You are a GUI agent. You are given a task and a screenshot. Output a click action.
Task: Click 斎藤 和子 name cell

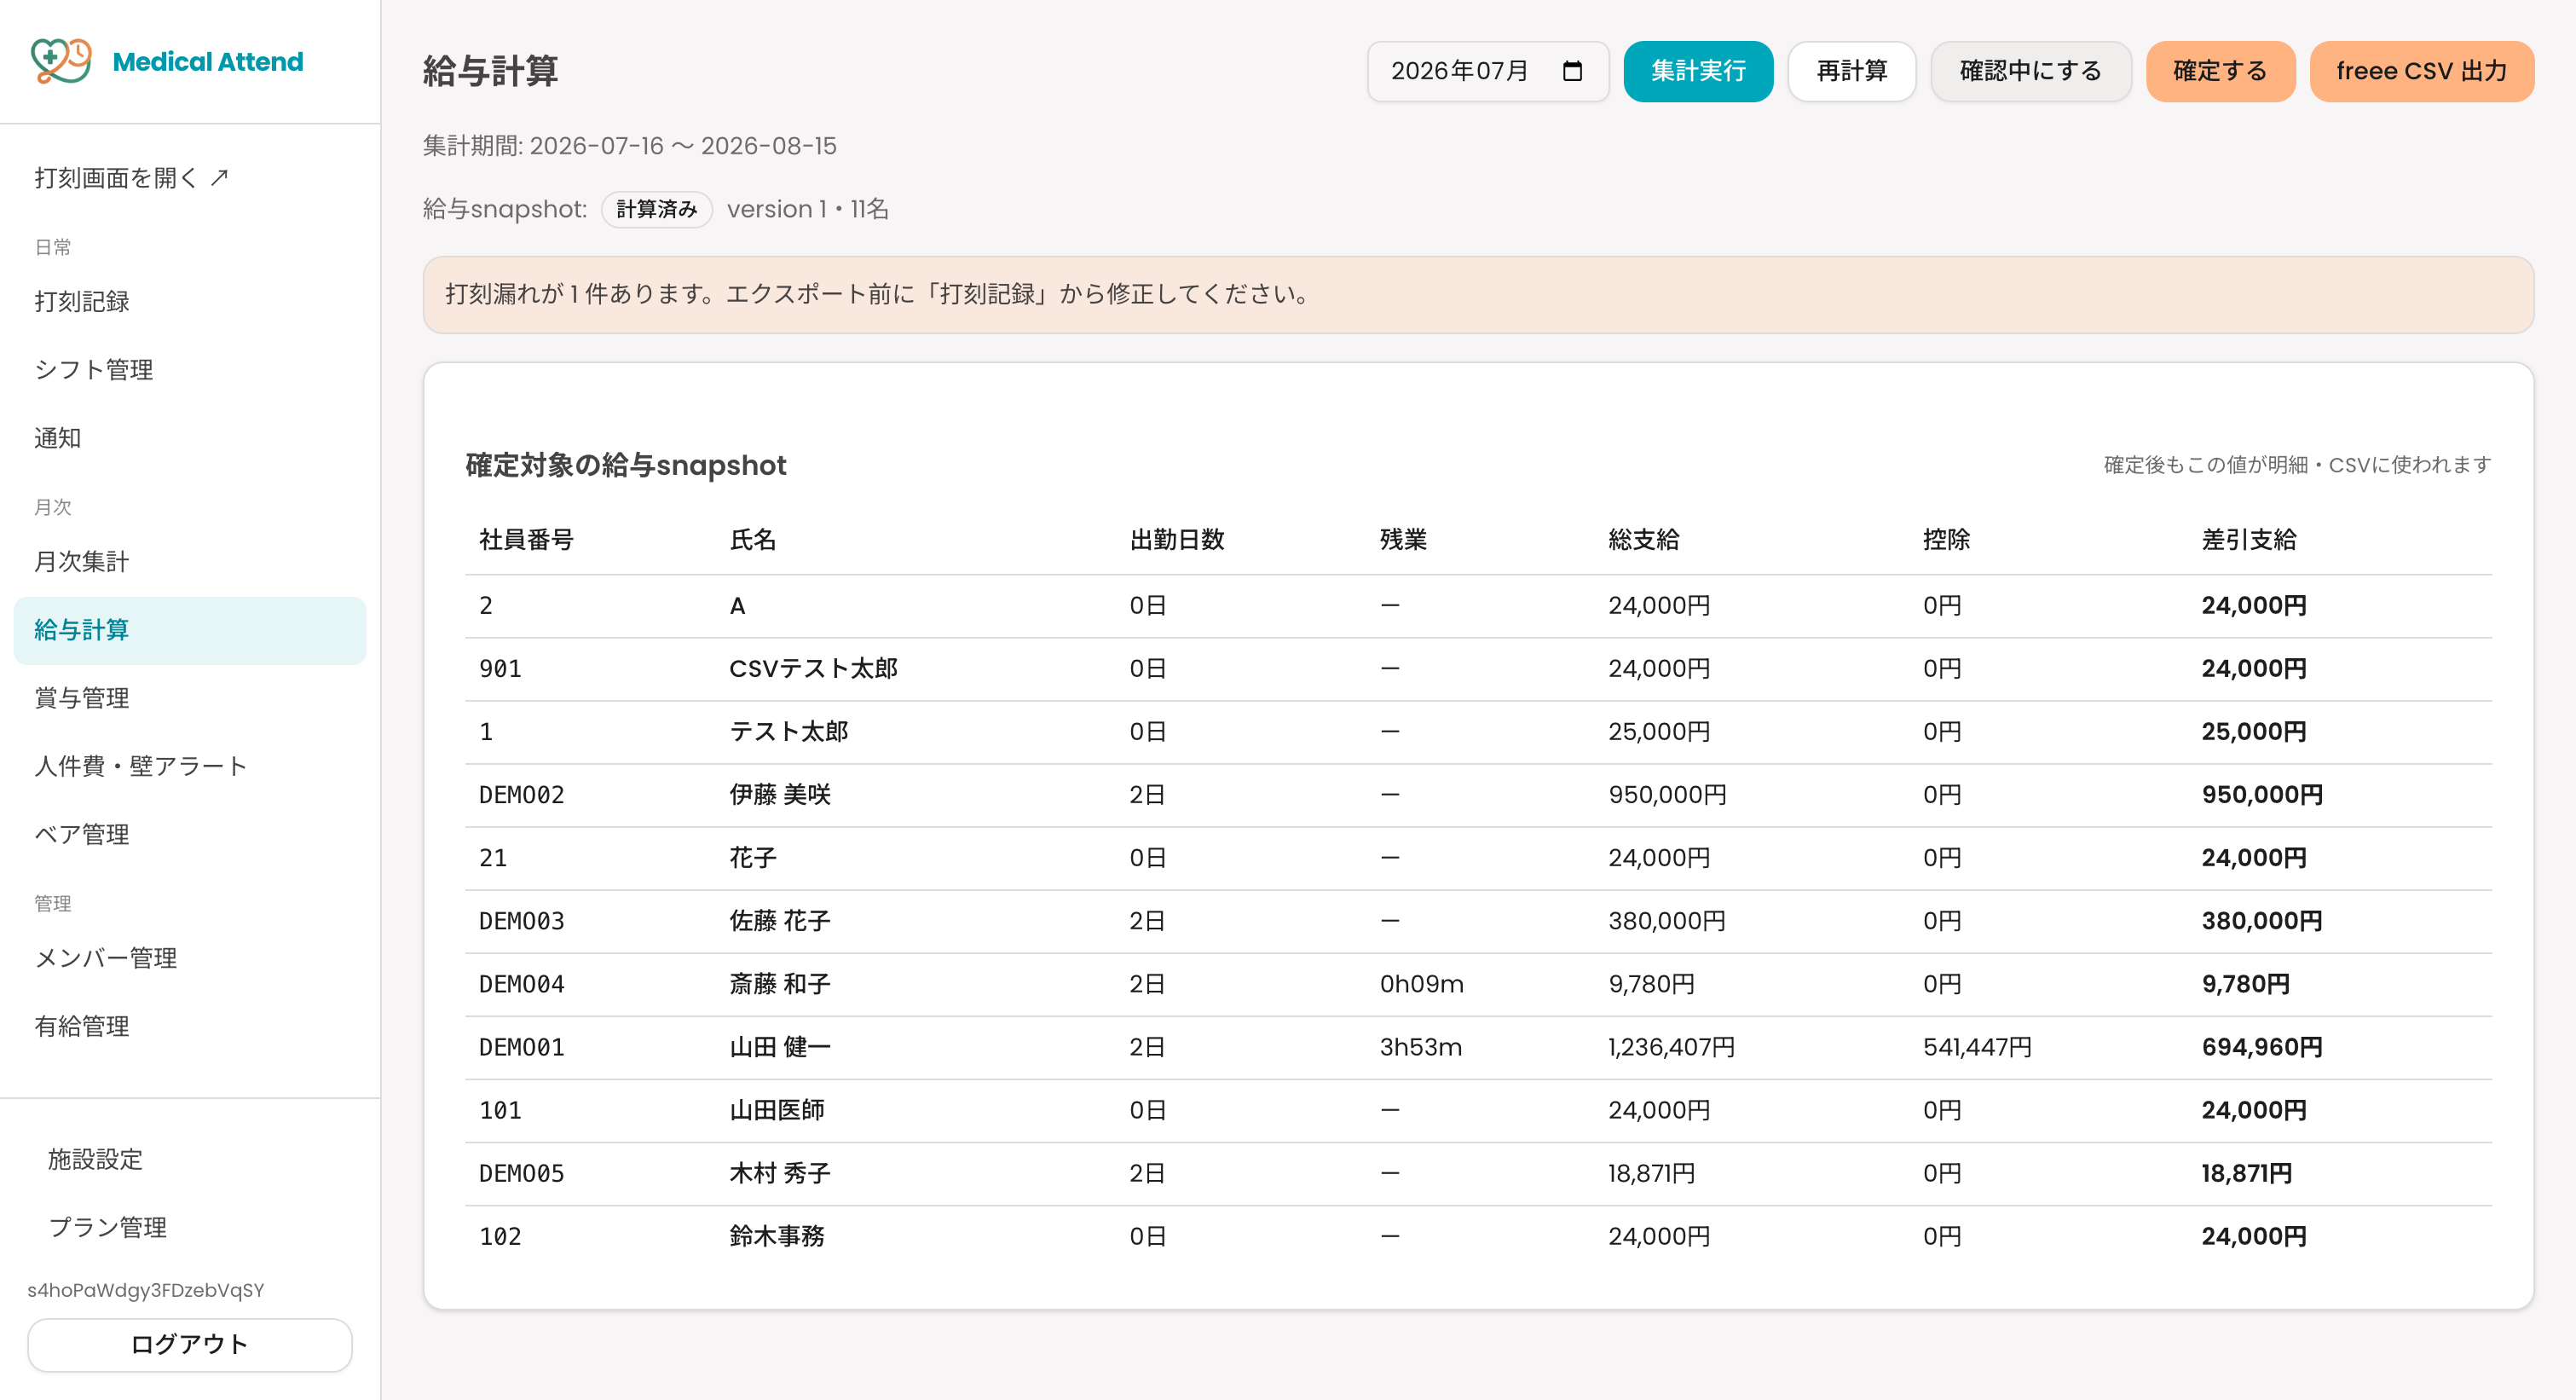(x=780, y=984)
